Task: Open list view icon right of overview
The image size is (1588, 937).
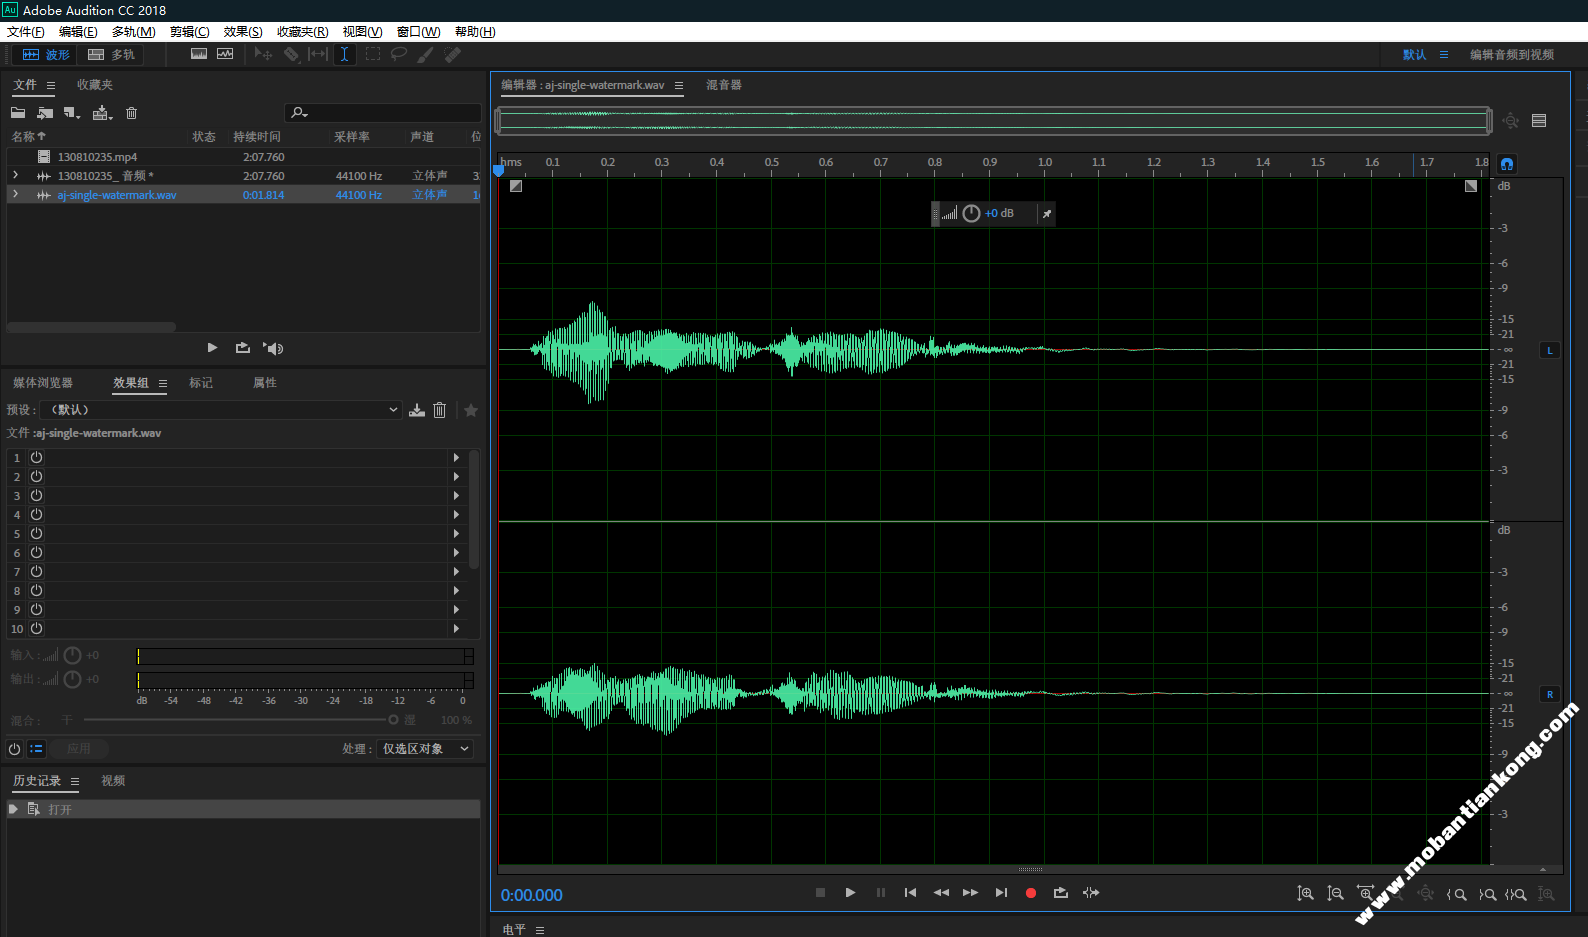Action: pos(1539,121)
